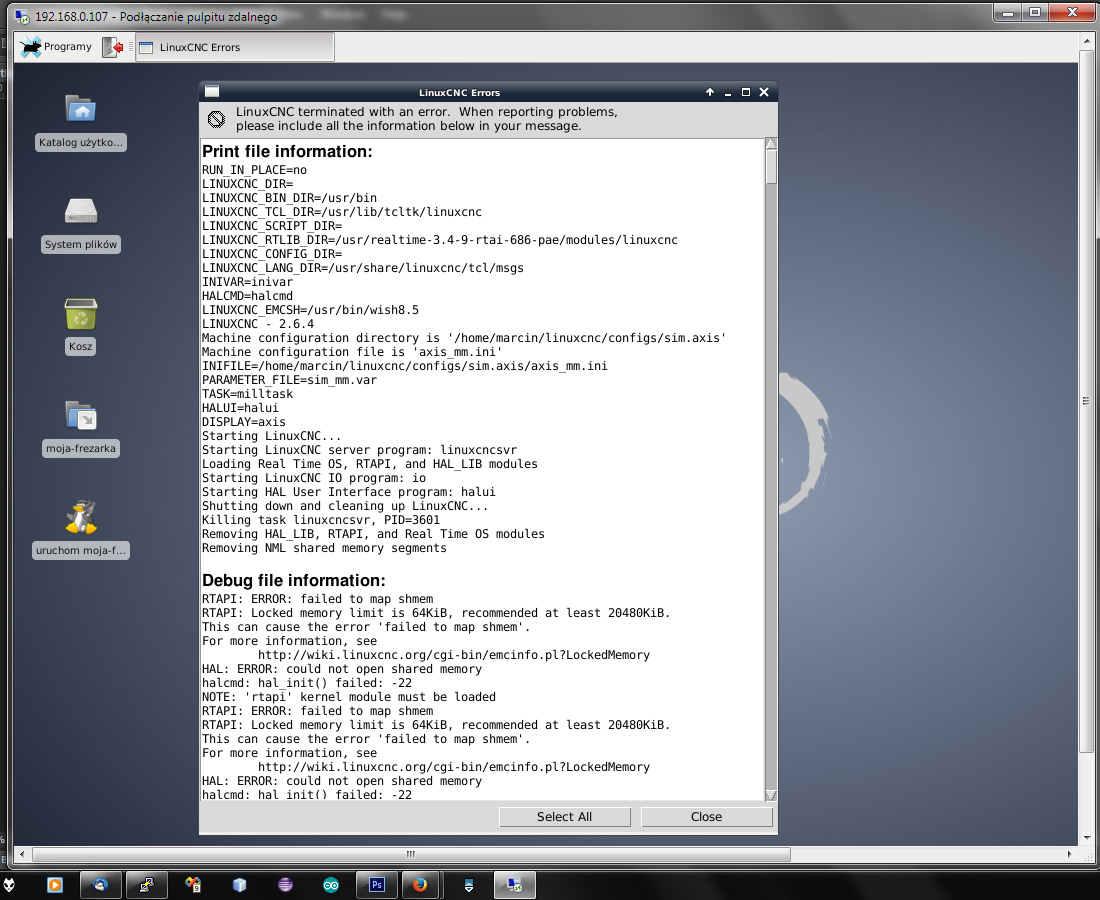Click the 'DISPLAY=axis' line
This screenshot has width=1100, height=900.
[243, 422]
